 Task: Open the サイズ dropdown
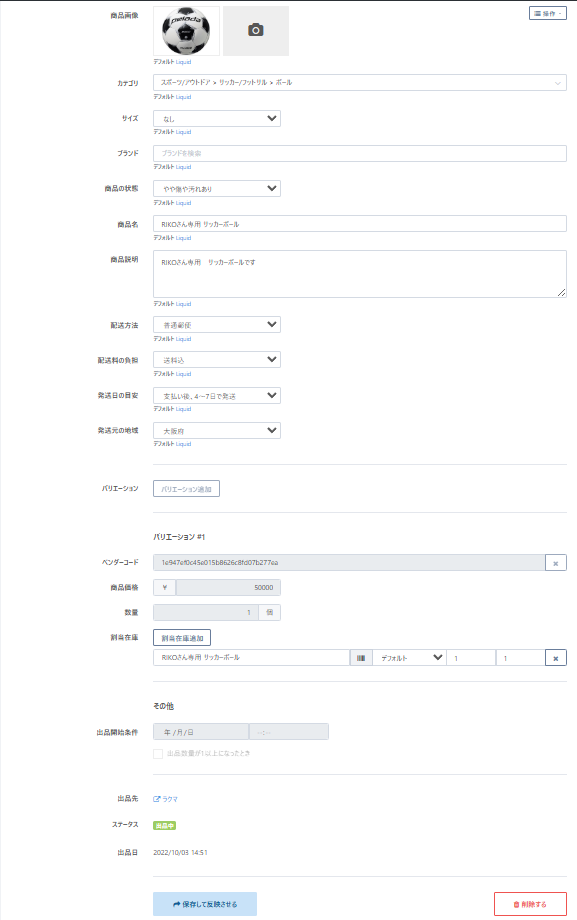217,119
